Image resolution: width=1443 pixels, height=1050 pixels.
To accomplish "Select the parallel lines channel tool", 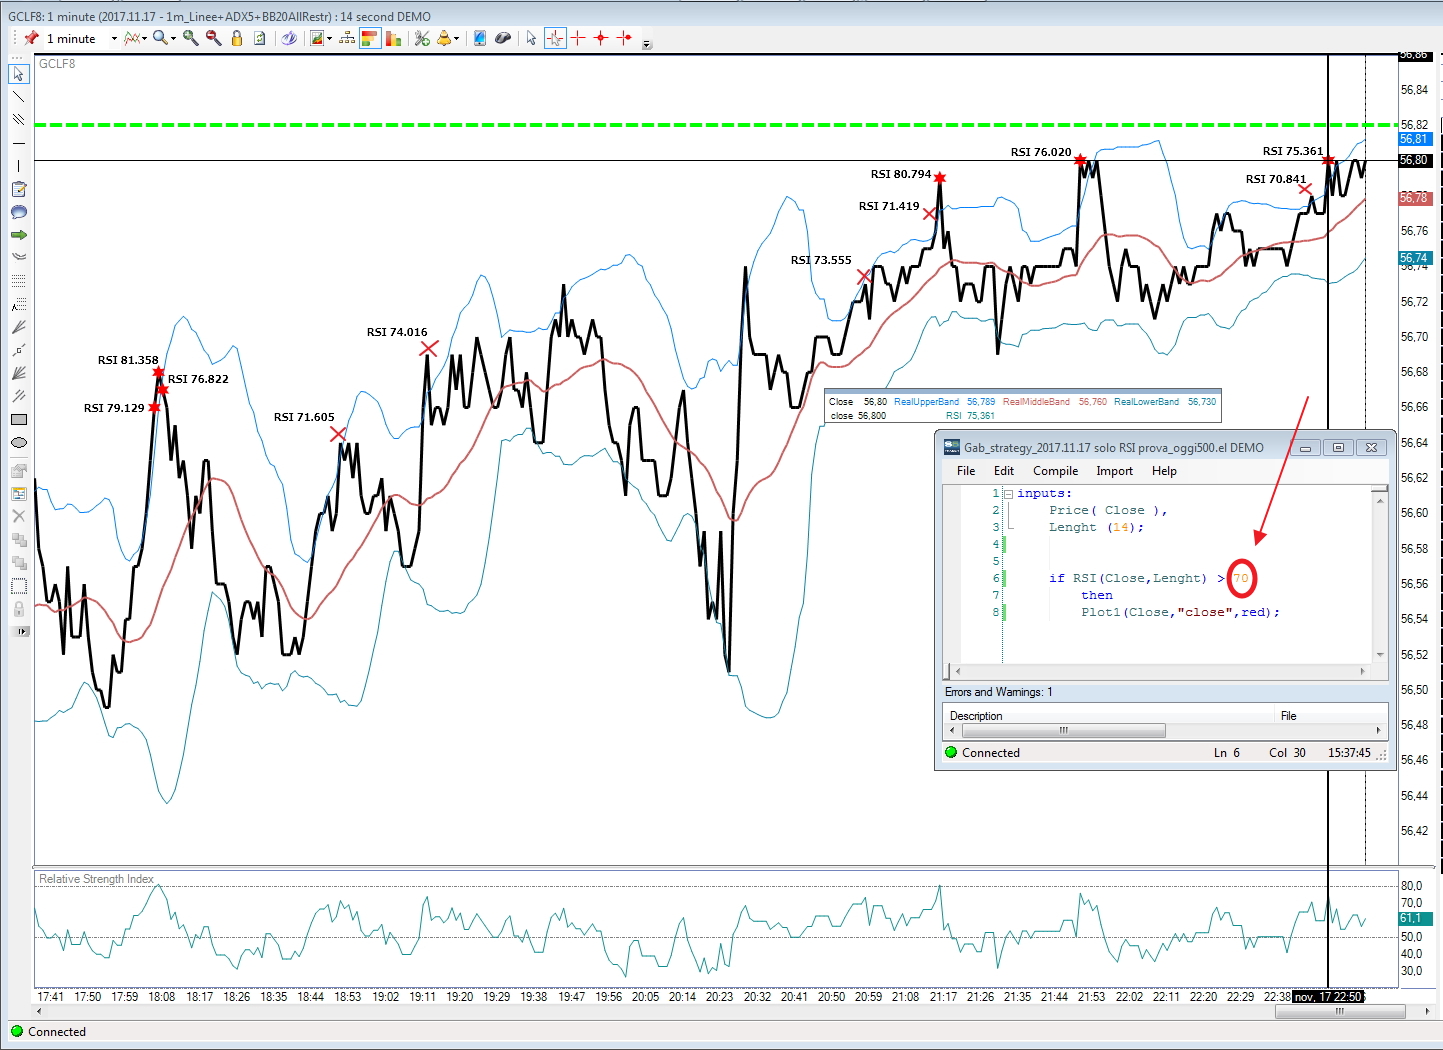I will pyautogui.click(x=18, y=120).
